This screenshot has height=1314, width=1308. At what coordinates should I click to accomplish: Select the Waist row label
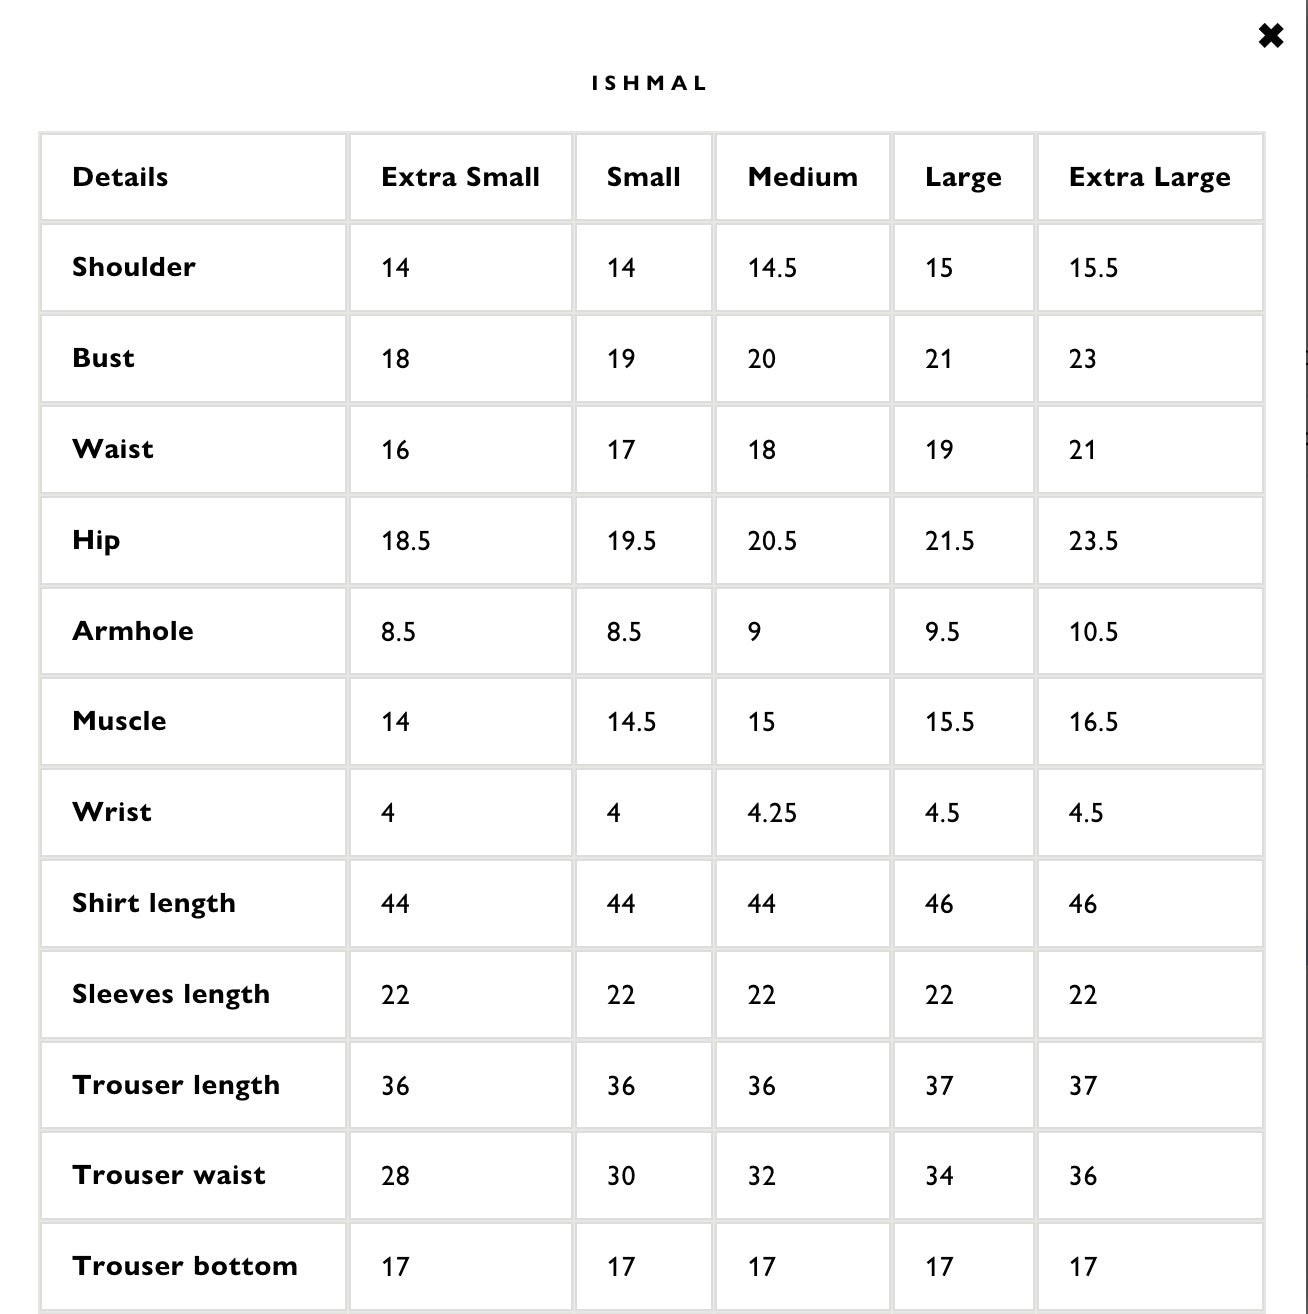point(113,449)
